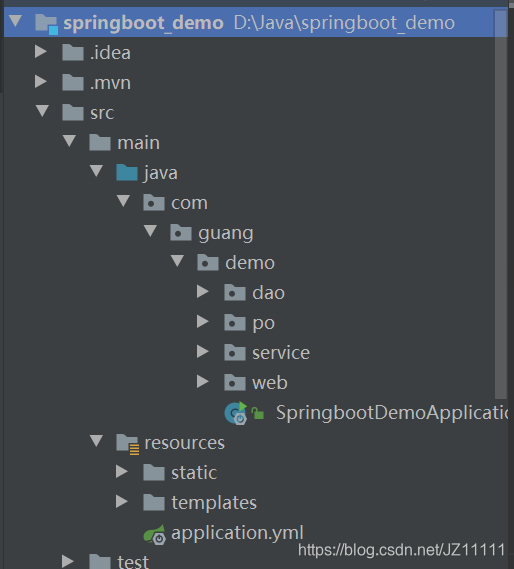Expand the templates folder

coord(122,502)
